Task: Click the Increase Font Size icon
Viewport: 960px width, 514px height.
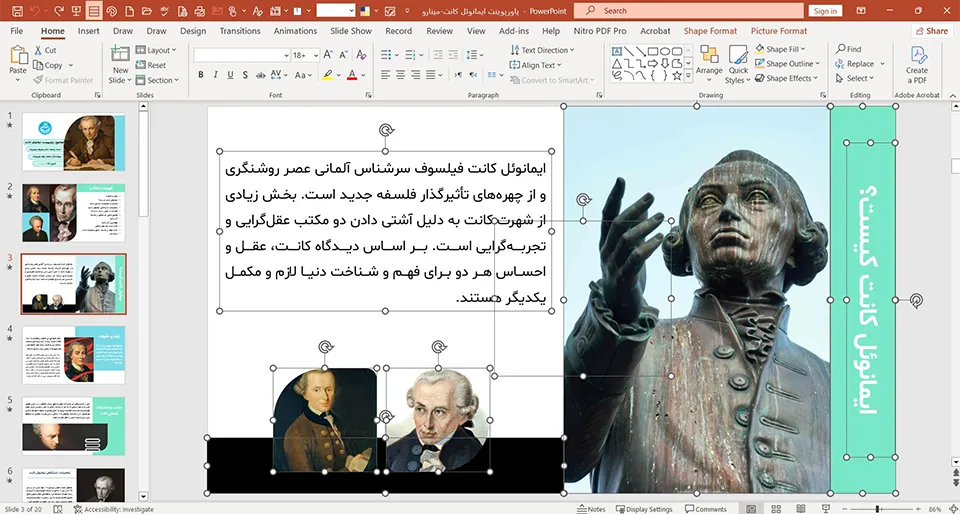Action: (328, 55)
